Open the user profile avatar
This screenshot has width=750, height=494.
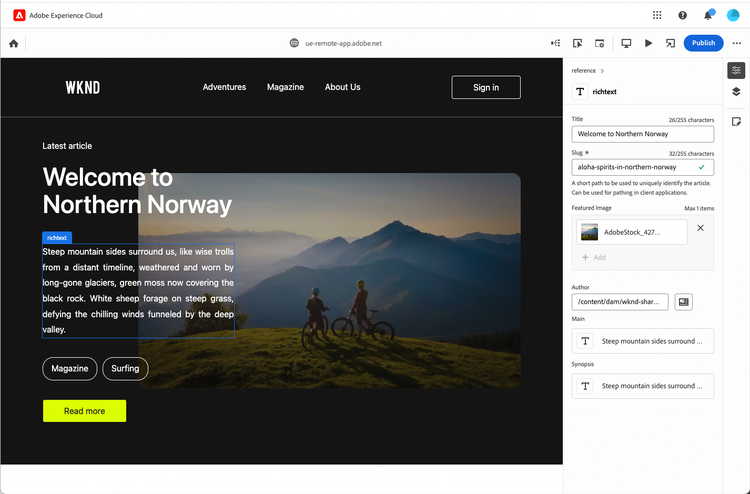click(733, 15)
